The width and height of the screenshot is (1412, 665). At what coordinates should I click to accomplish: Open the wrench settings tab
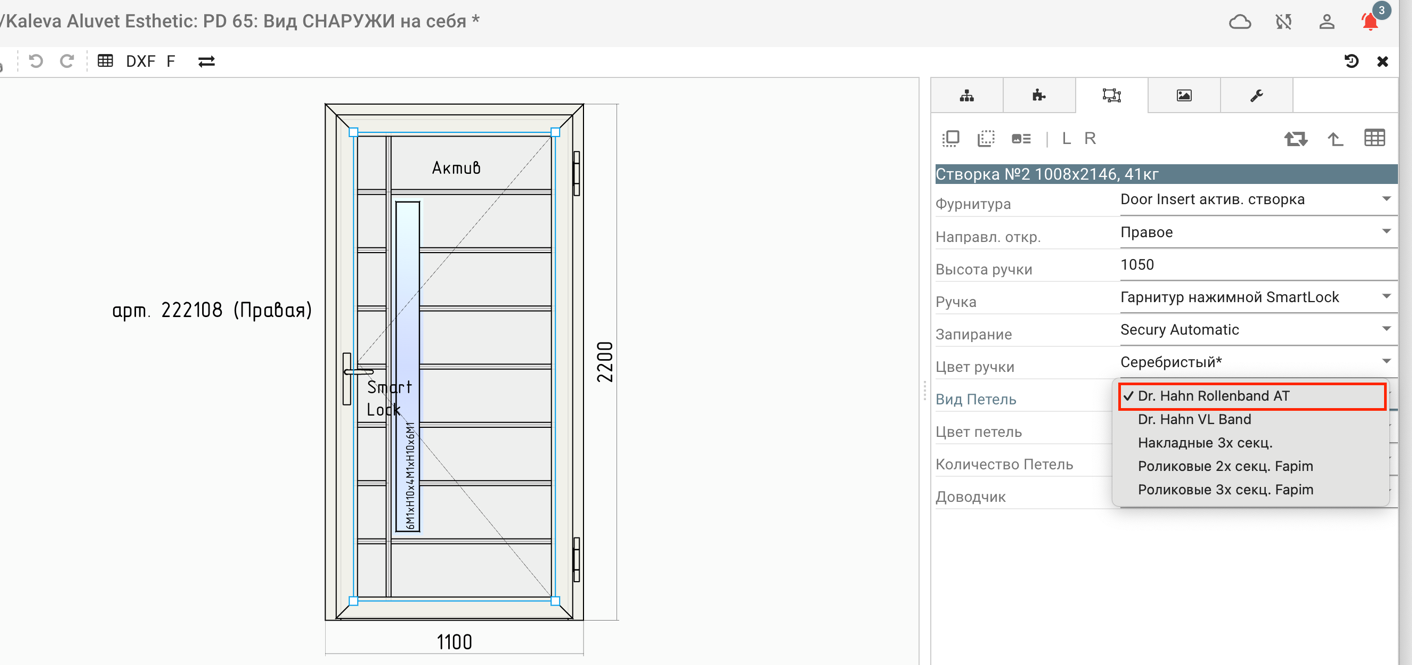coord(1257,95)
